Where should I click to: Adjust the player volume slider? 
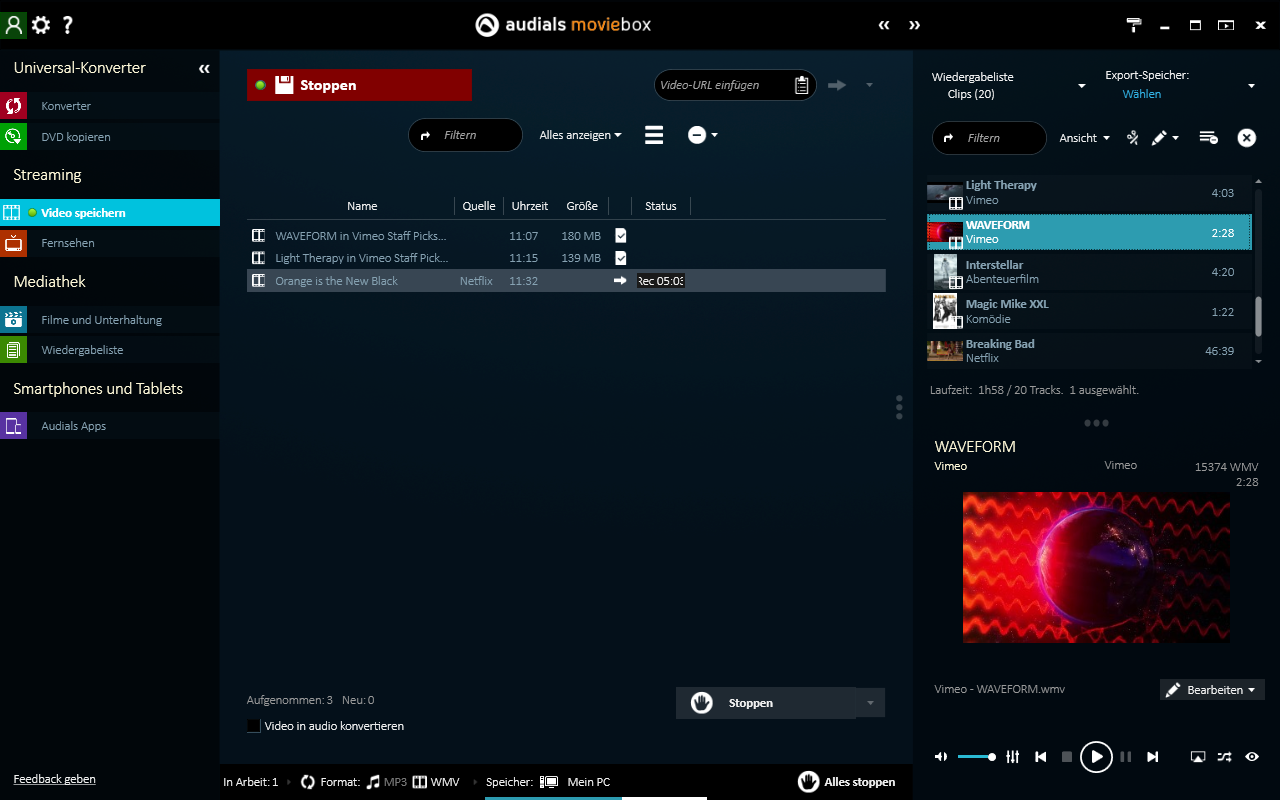tap(976, 757)
